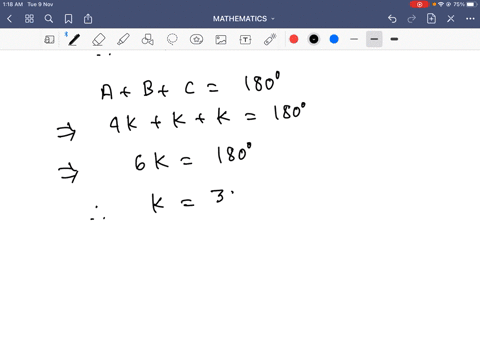Tap the screen recording indicator

pyautogui.click(x=419, y=4)
